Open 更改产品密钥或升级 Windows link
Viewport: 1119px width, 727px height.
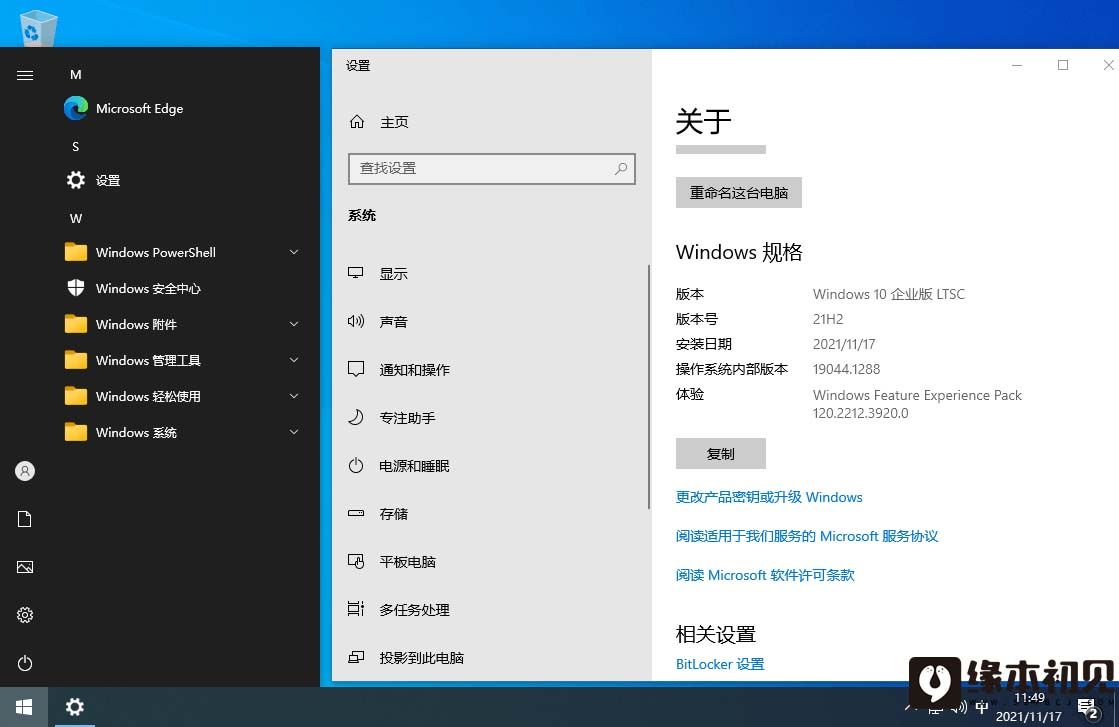(x=768, y=497)
